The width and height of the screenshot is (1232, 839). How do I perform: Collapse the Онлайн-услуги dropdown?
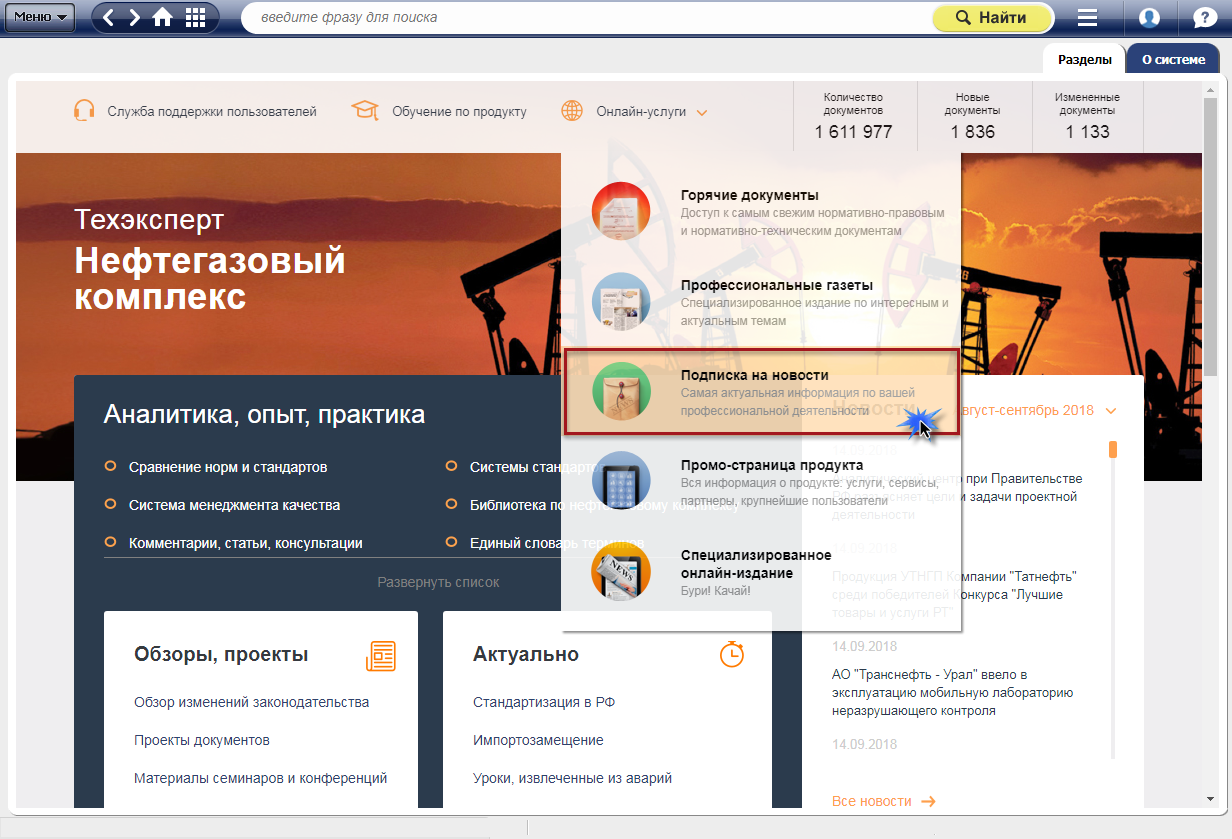(702, 112)
